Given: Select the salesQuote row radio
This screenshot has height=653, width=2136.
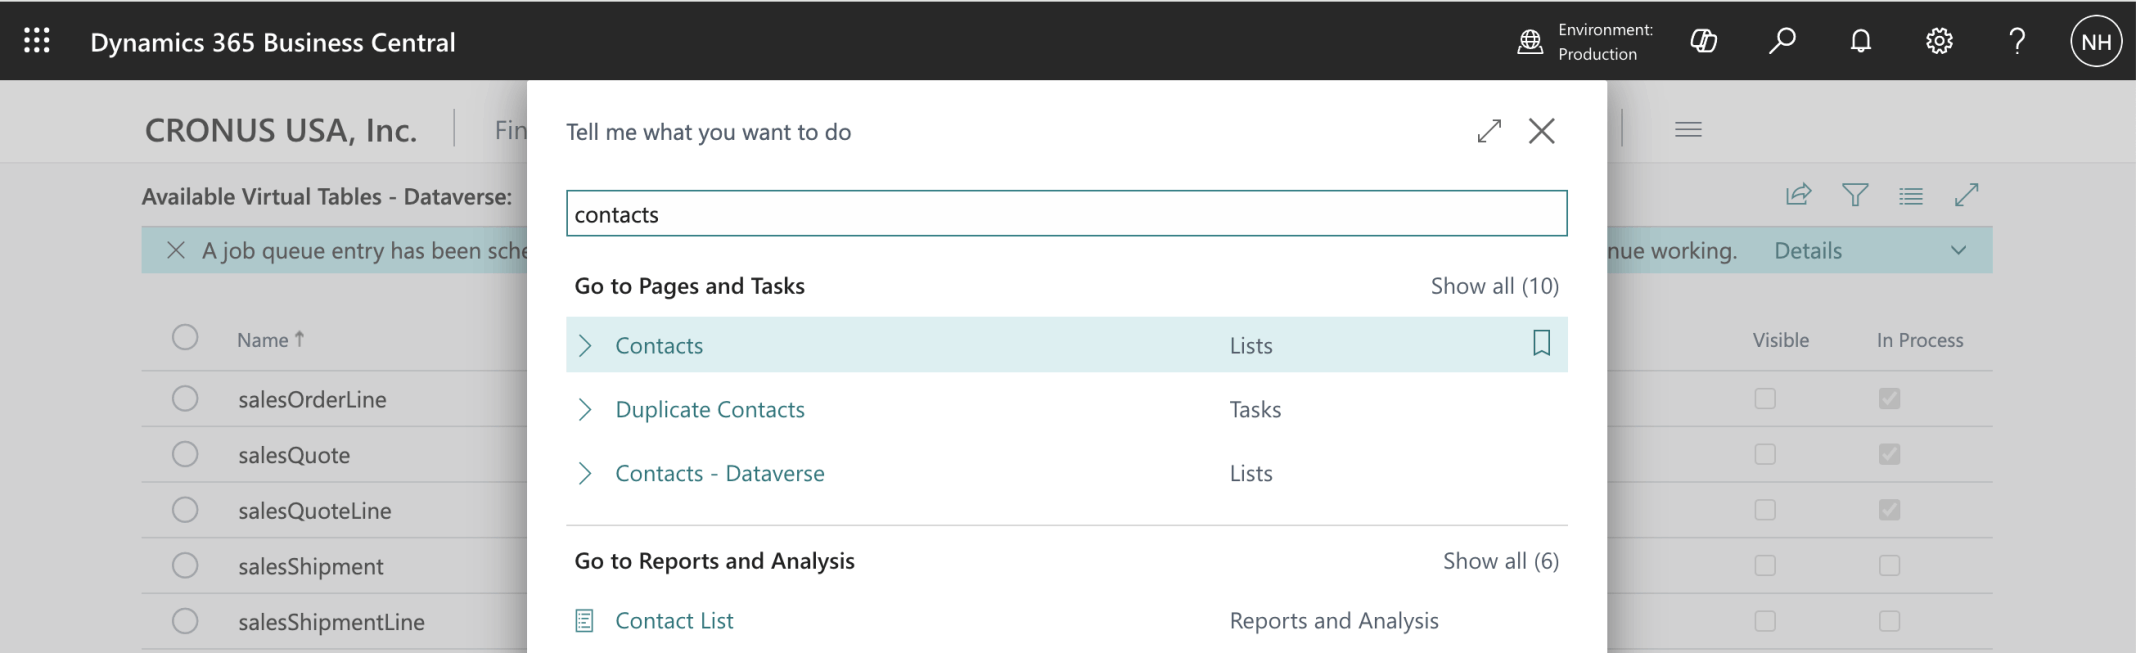Looking at the screenshot, I should tap(185, 455).
